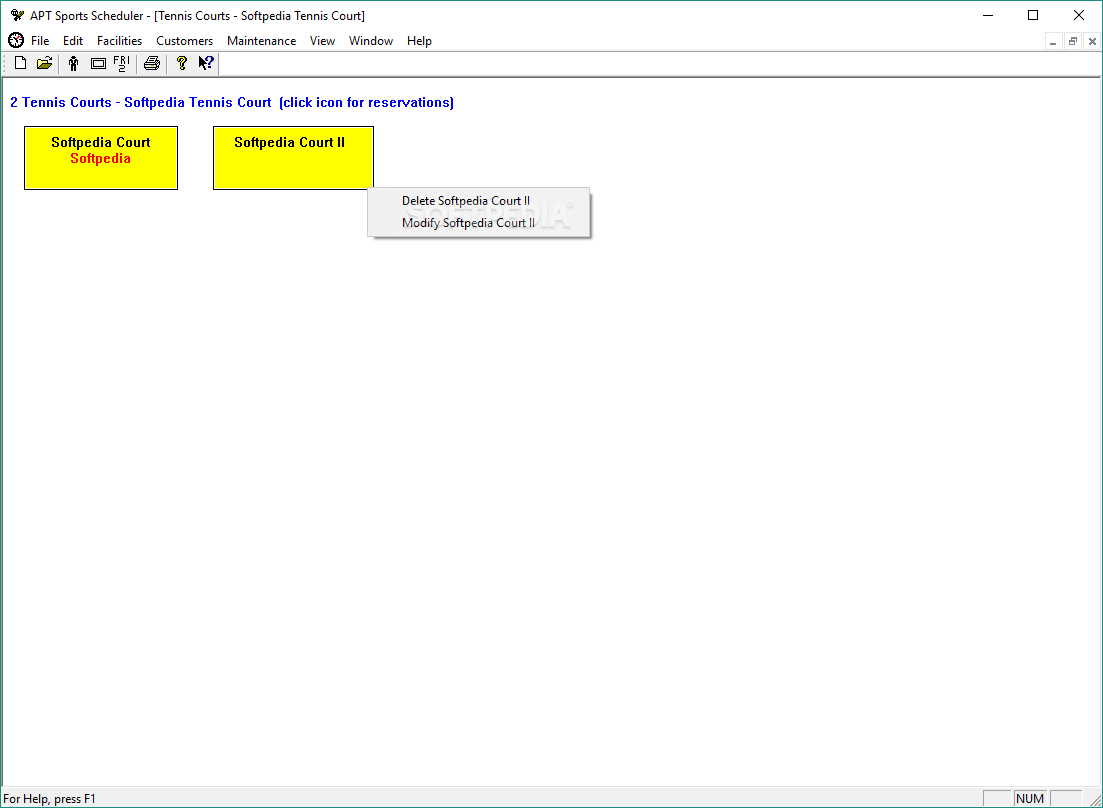This screenshot has width=1103, height=808.
Task: Open the Maintenance menu
Action: pos(261,41)
